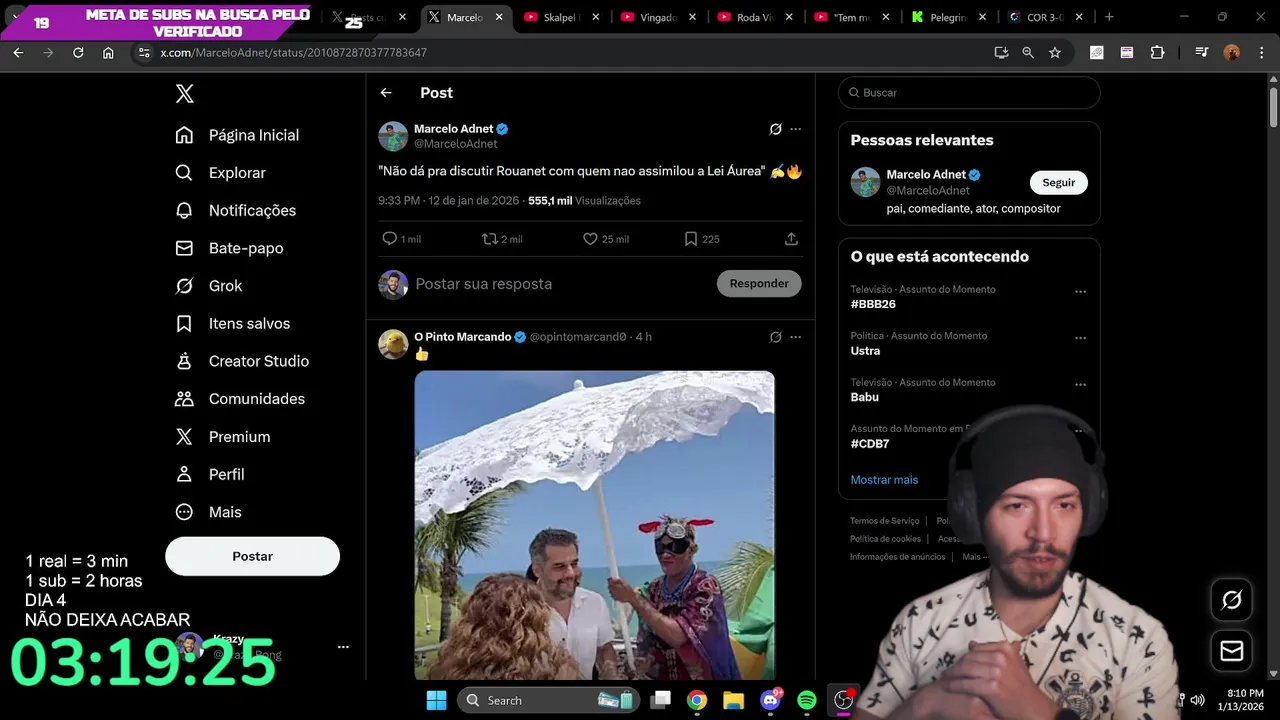Viewport: 1280px width, 720px height.
Task: Expand the Mais menu in sidebar
Action: 208,512
